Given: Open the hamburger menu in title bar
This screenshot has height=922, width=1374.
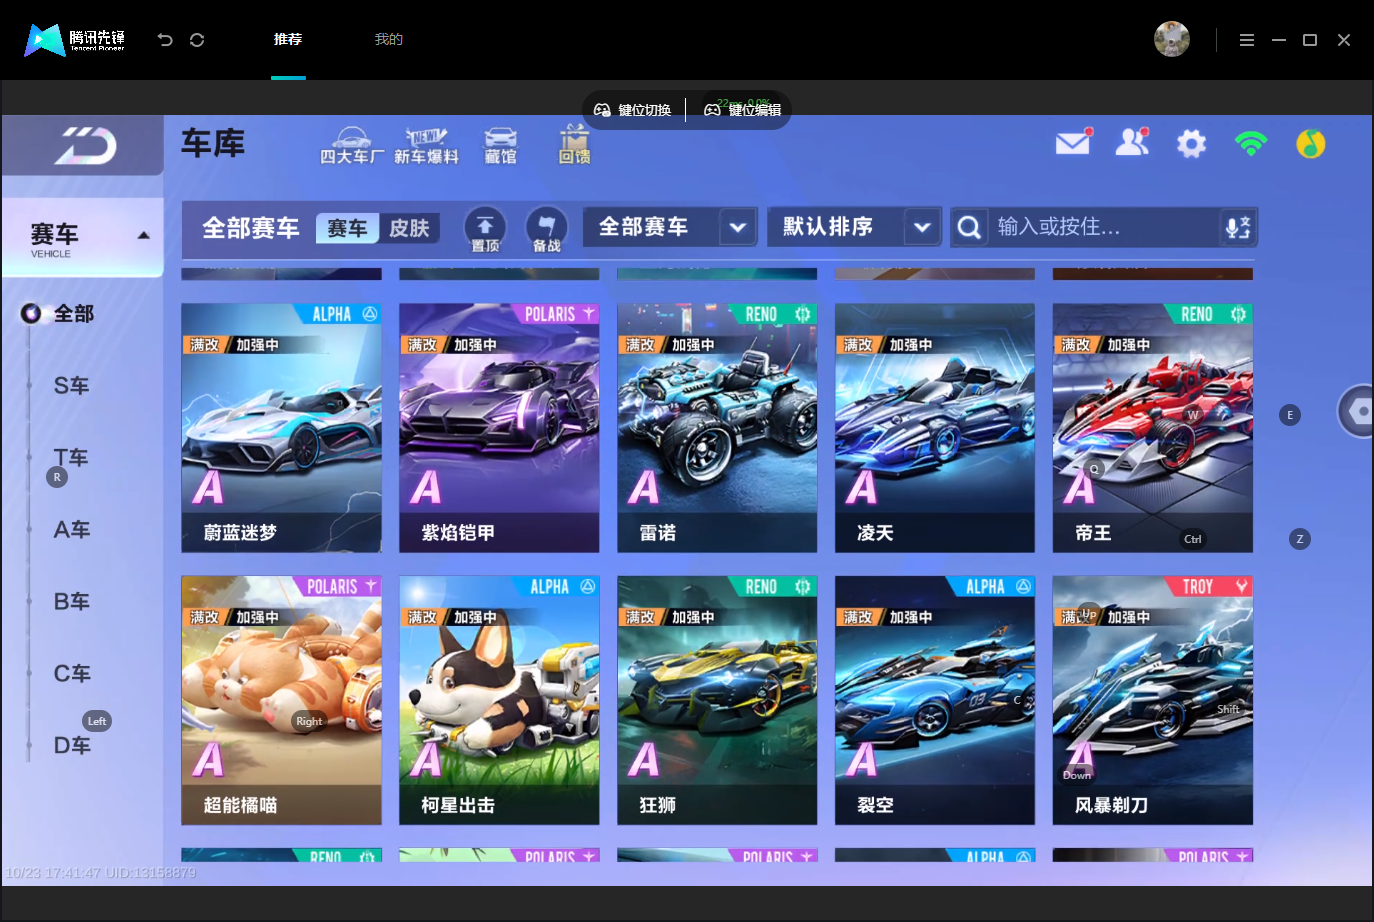Looking at the screenshot, I should point(1246,40).
